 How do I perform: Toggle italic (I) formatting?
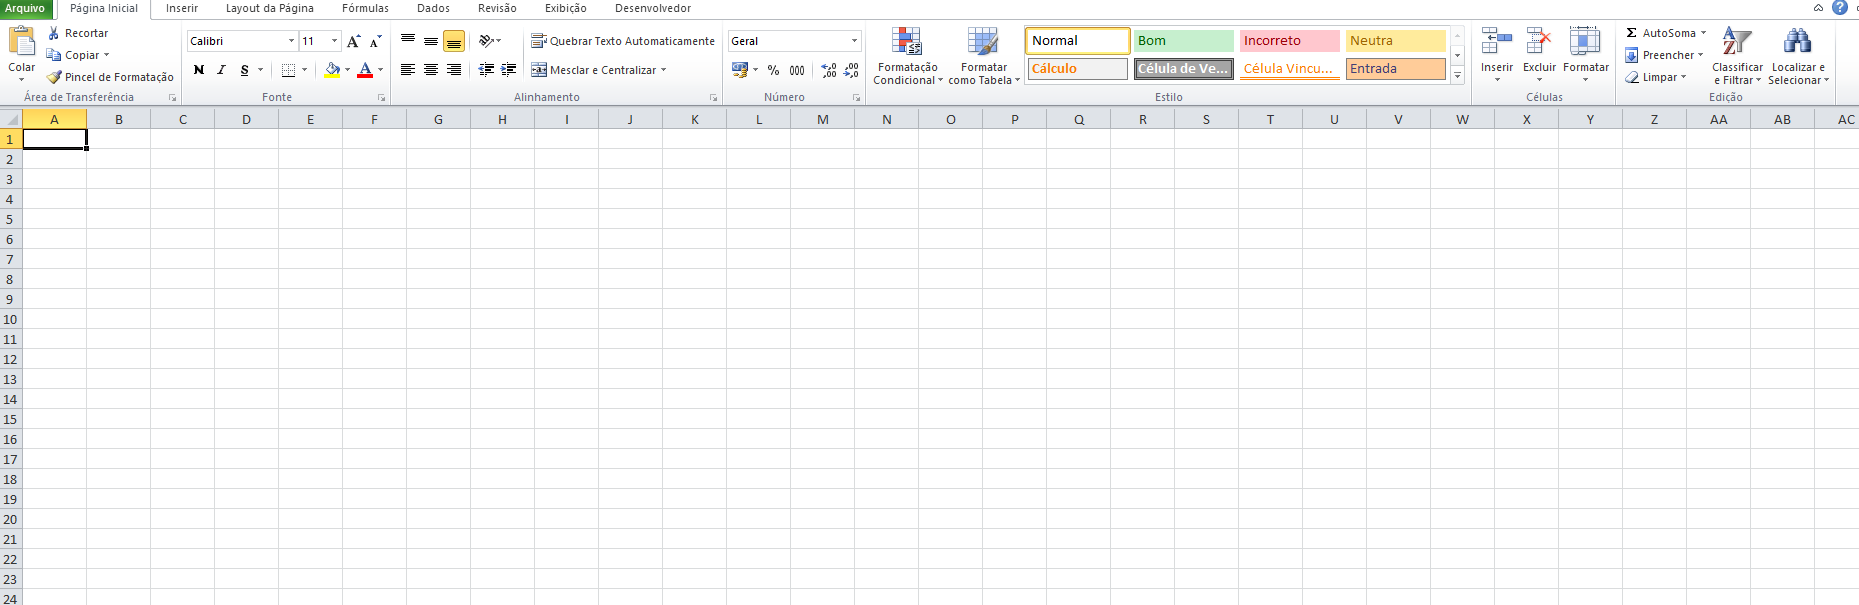(x=221, y=70)
